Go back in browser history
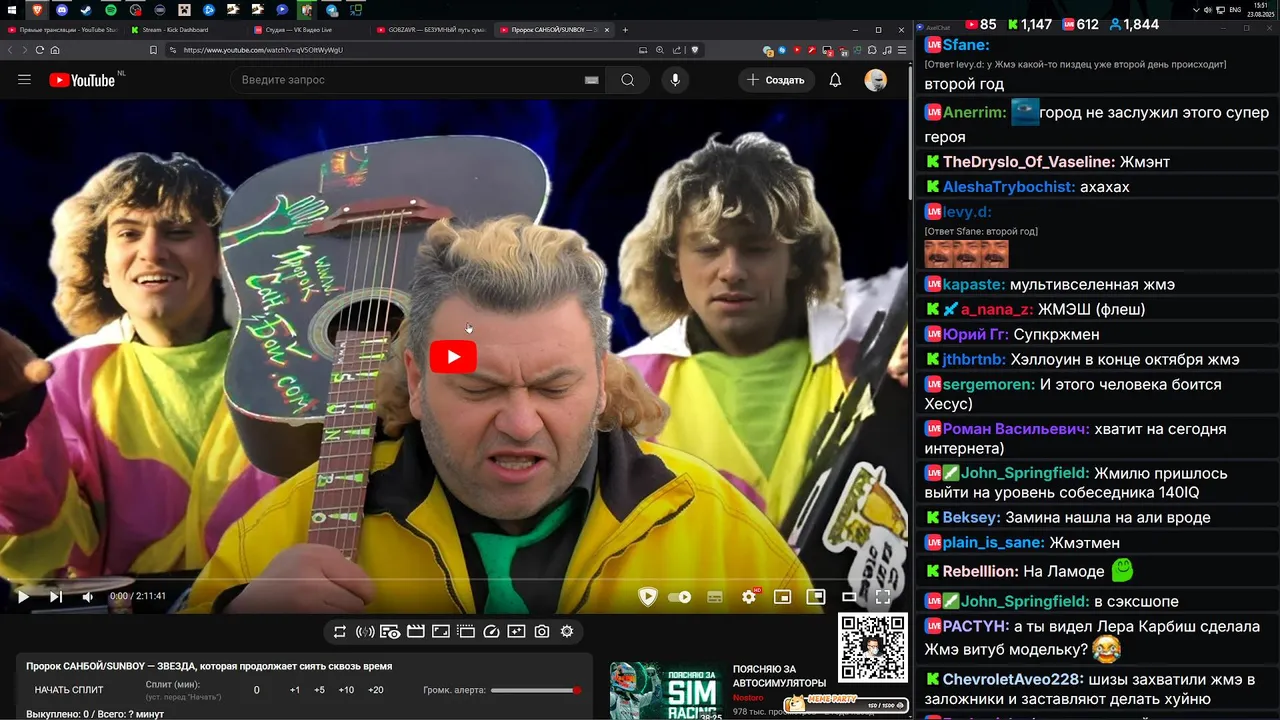Image resolution: width=1280 pixels, height=720 pixels. [10, 50]
